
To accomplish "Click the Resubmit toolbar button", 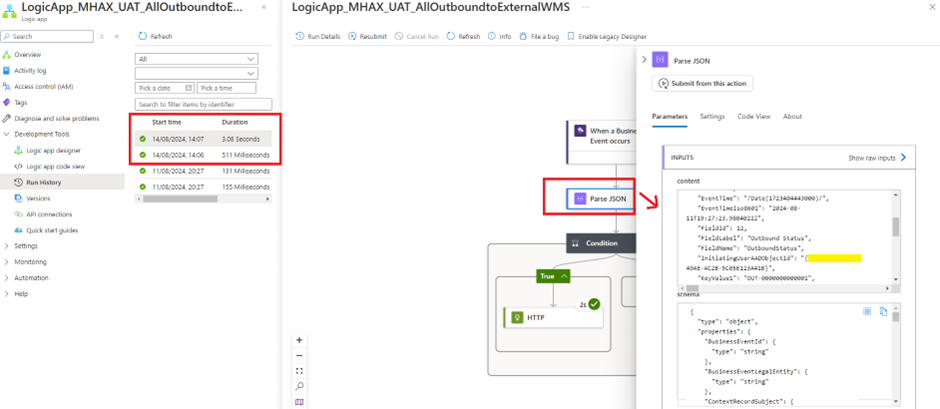I will click(367, 37).
